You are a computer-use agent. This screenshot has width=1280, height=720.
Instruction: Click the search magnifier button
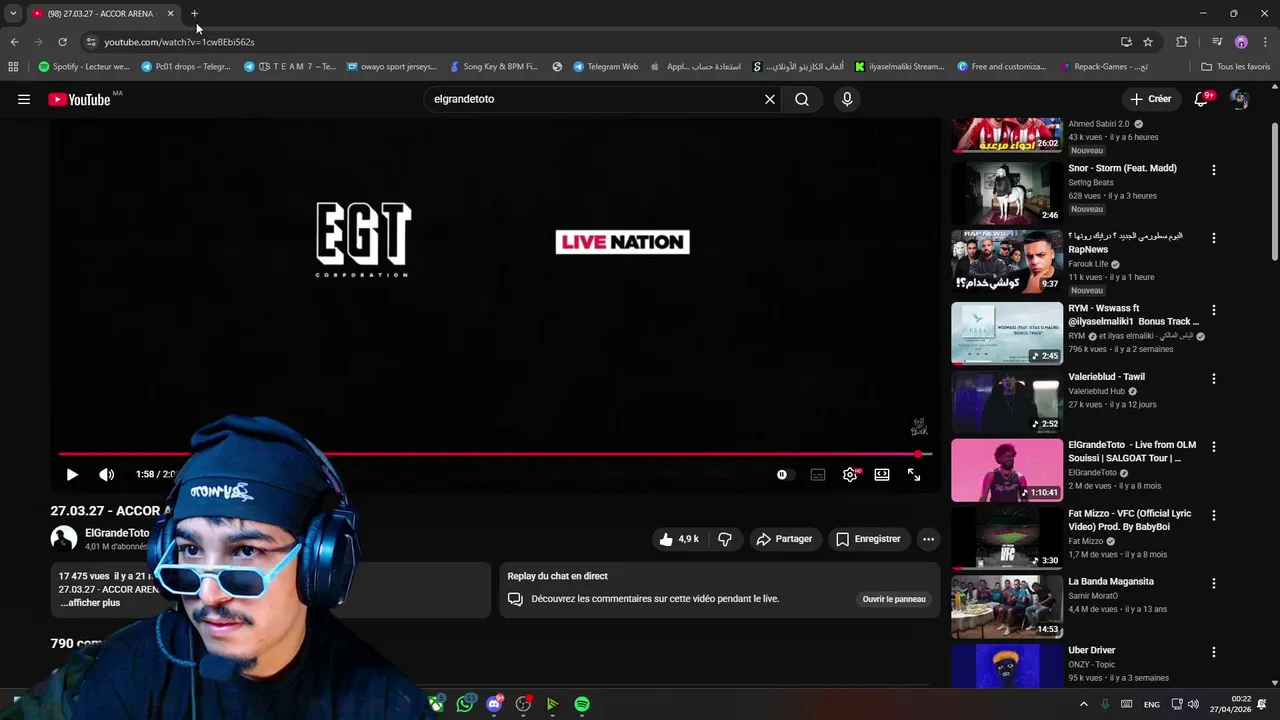(802, 99)
